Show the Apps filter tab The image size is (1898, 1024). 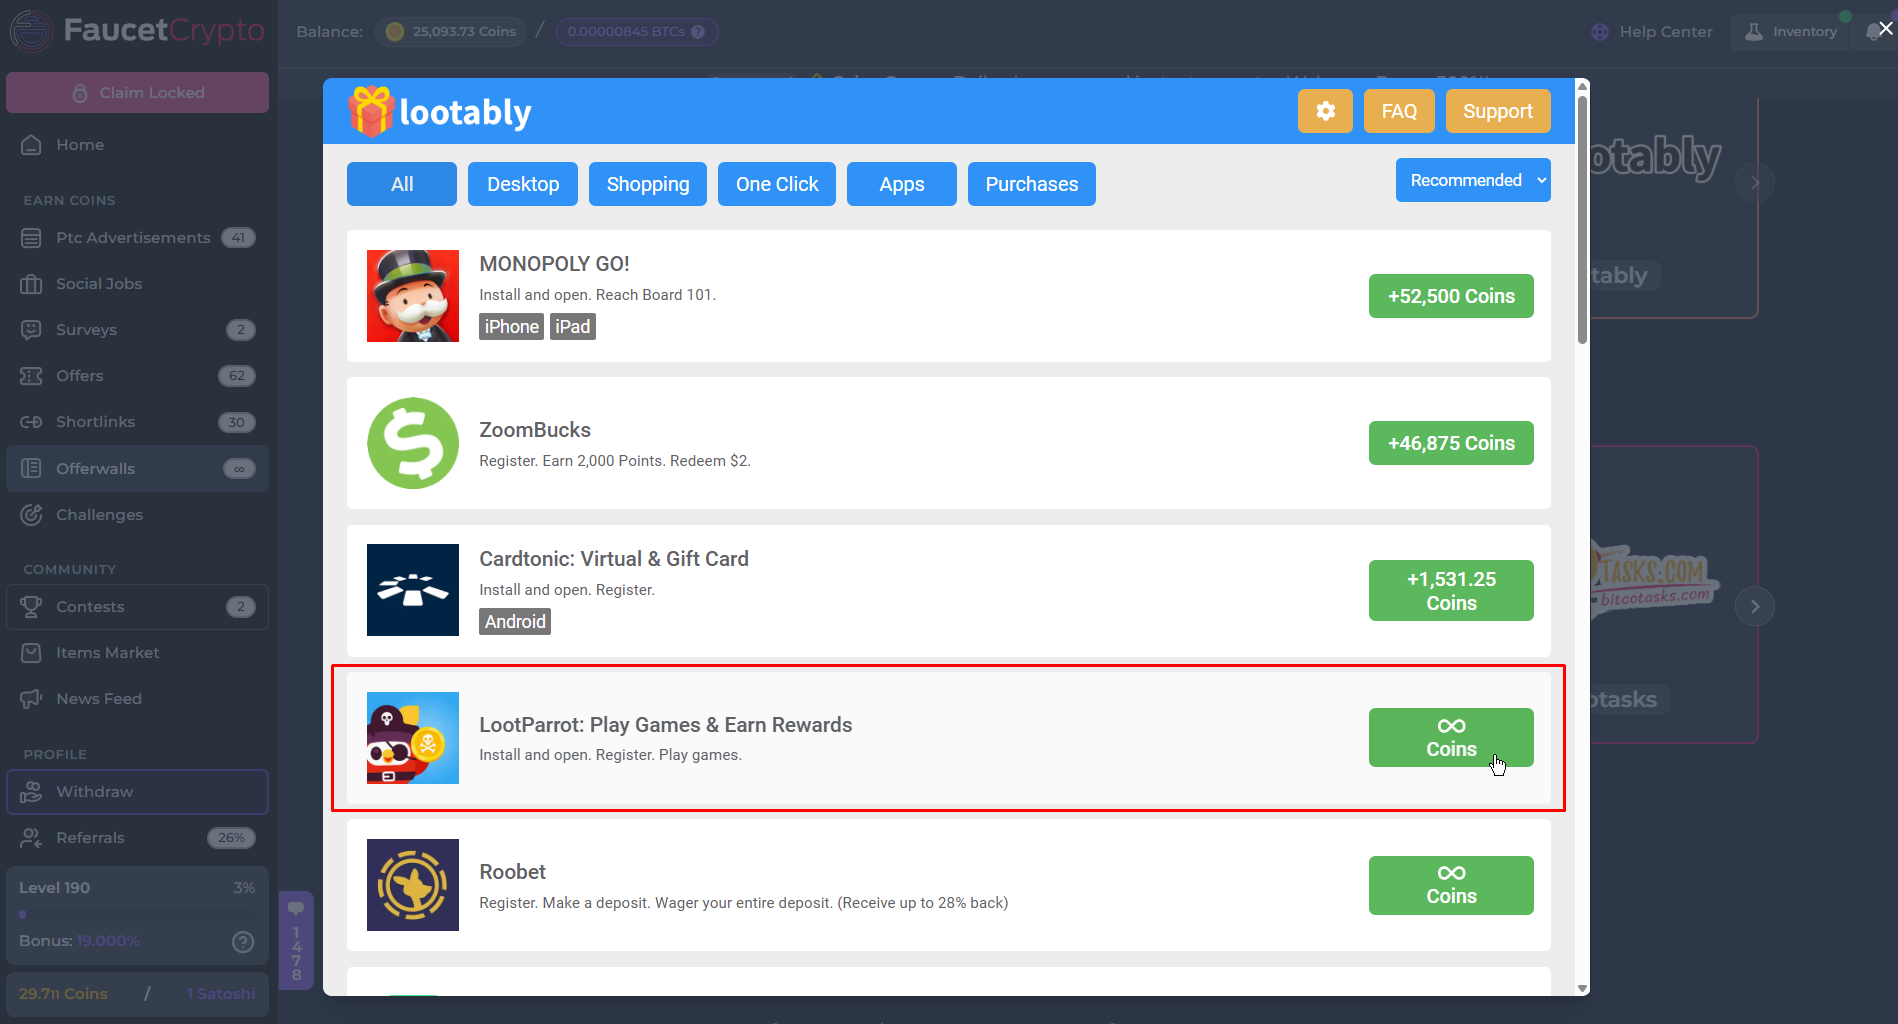pos(902,184)
